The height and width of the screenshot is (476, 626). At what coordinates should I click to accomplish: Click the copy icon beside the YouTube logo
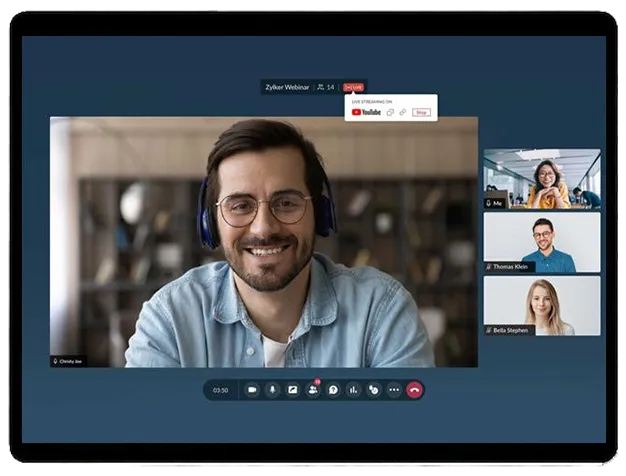pyautogui.click(x=390, y=112)
